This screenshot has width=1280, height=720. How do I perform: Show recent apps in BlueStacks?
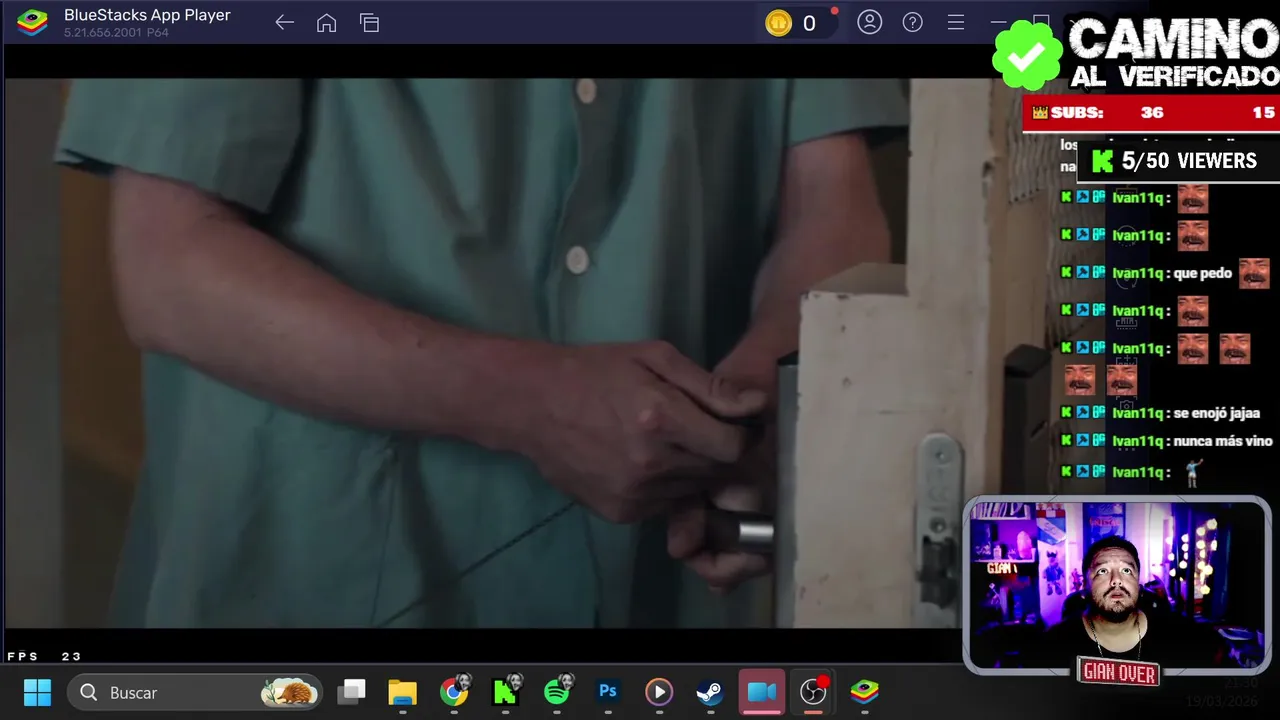pos(369,23)
